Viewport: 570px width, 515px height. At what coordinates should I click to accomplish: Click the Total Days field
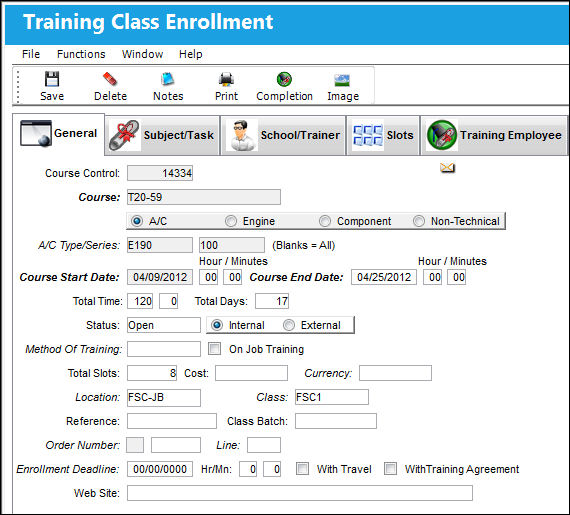pyautogui.click(x=272, y=301)
